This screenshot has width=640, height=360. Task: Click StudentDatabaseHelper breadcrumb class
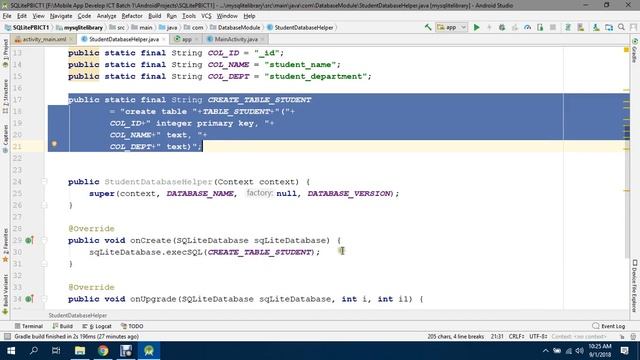300,27
